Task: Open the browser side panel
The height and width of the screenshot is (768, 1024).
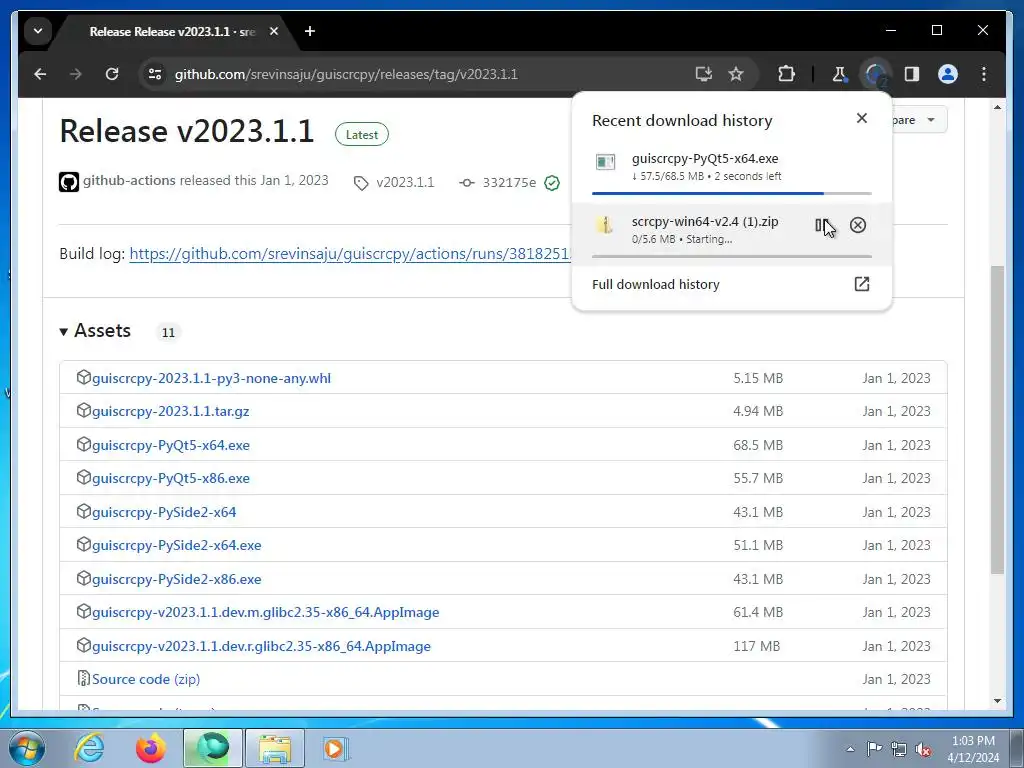Action: click(x=912, y=74)
